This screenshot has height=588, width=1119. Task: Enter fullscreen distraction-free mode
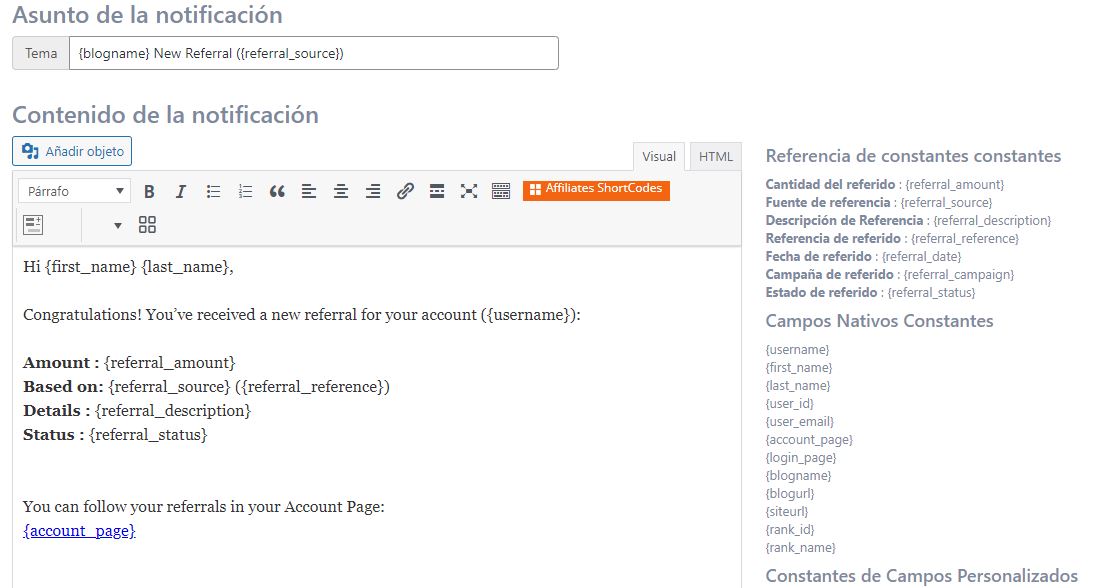point(469,191)
